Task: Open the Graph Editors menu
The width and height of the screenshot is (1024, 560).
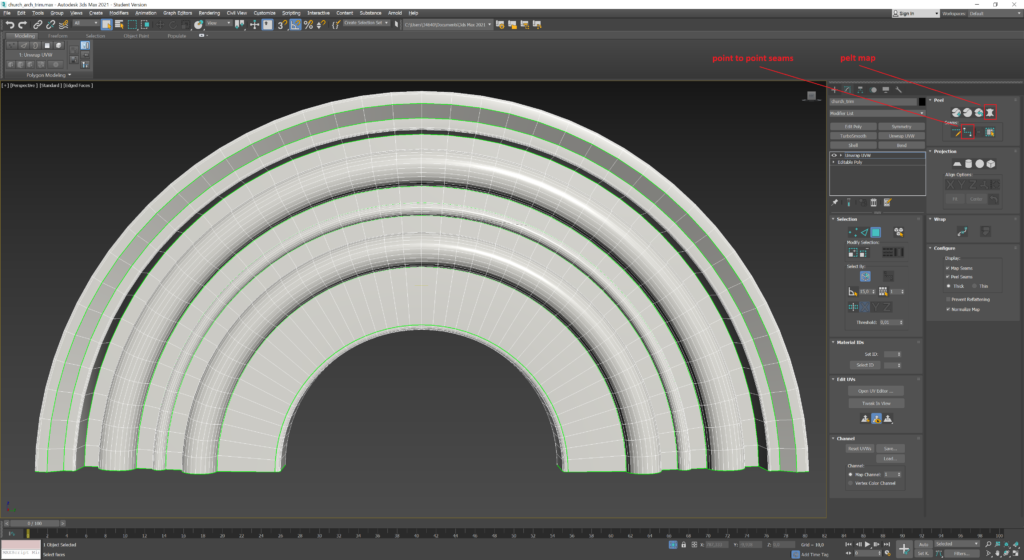Action: (176, 12)
